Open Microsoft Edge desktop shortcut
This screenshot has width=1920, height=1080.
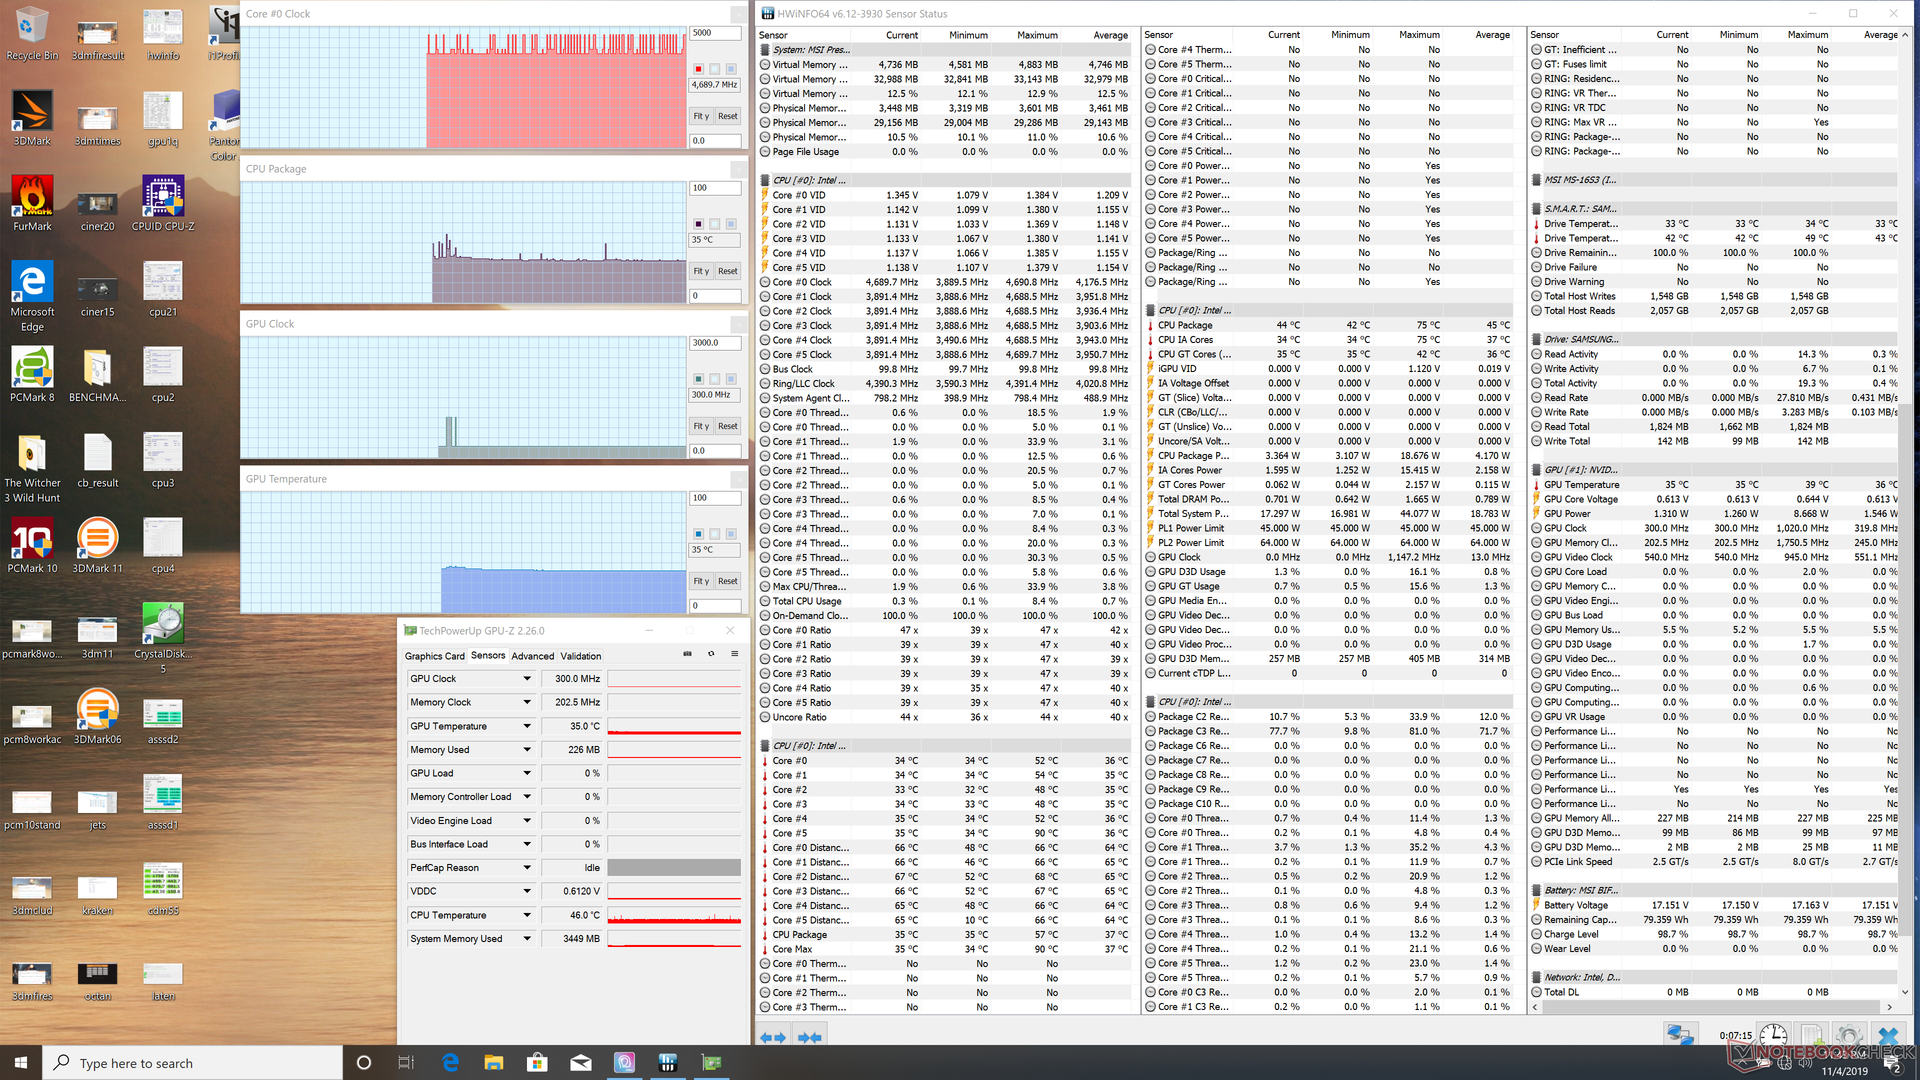tap(32, 297)
